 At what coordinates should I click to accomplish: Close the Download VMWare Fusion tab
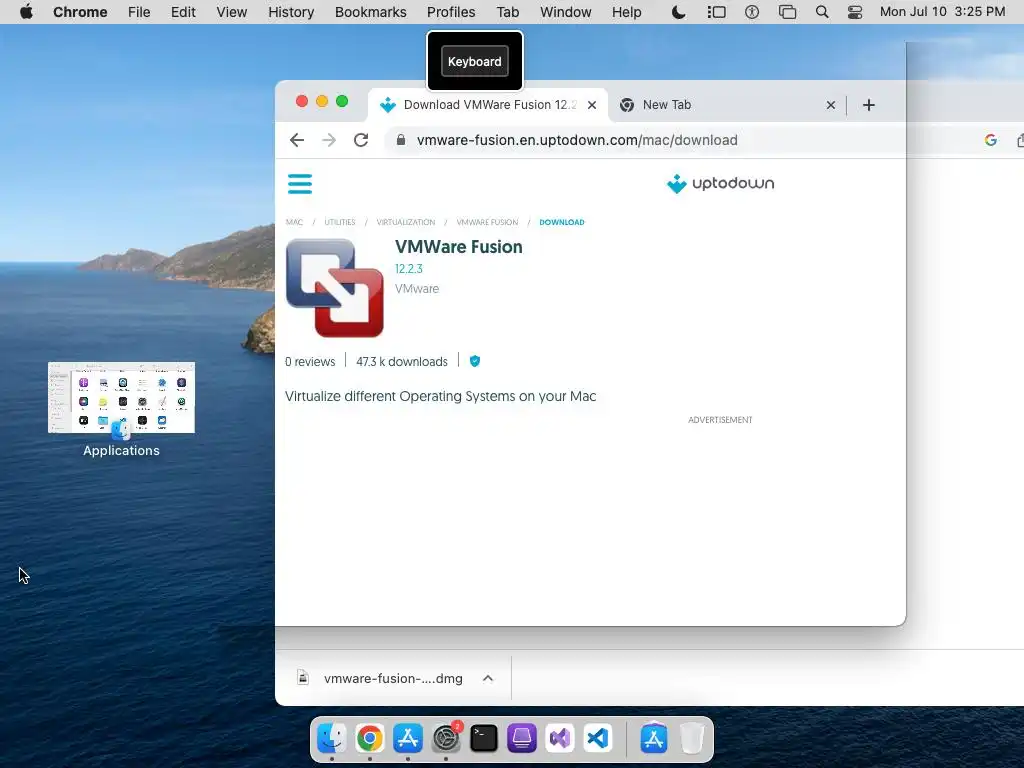tap(592, 105)
